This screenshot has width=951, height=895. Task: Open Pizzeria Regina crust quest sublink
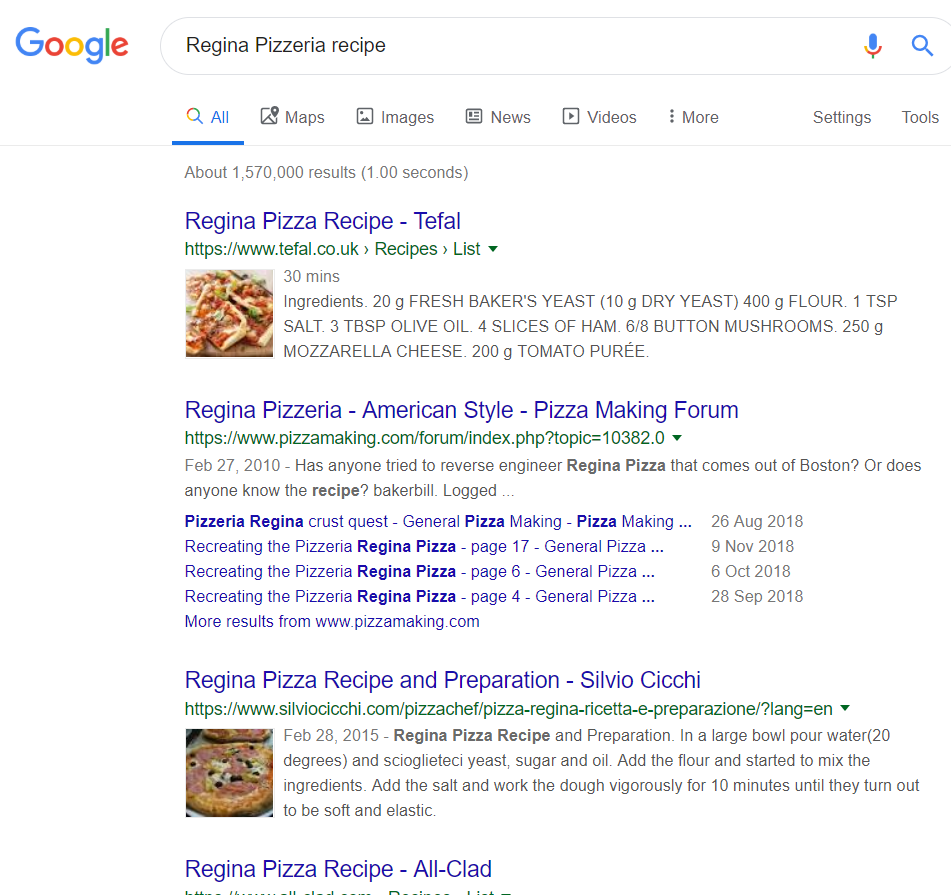(438, 521)
